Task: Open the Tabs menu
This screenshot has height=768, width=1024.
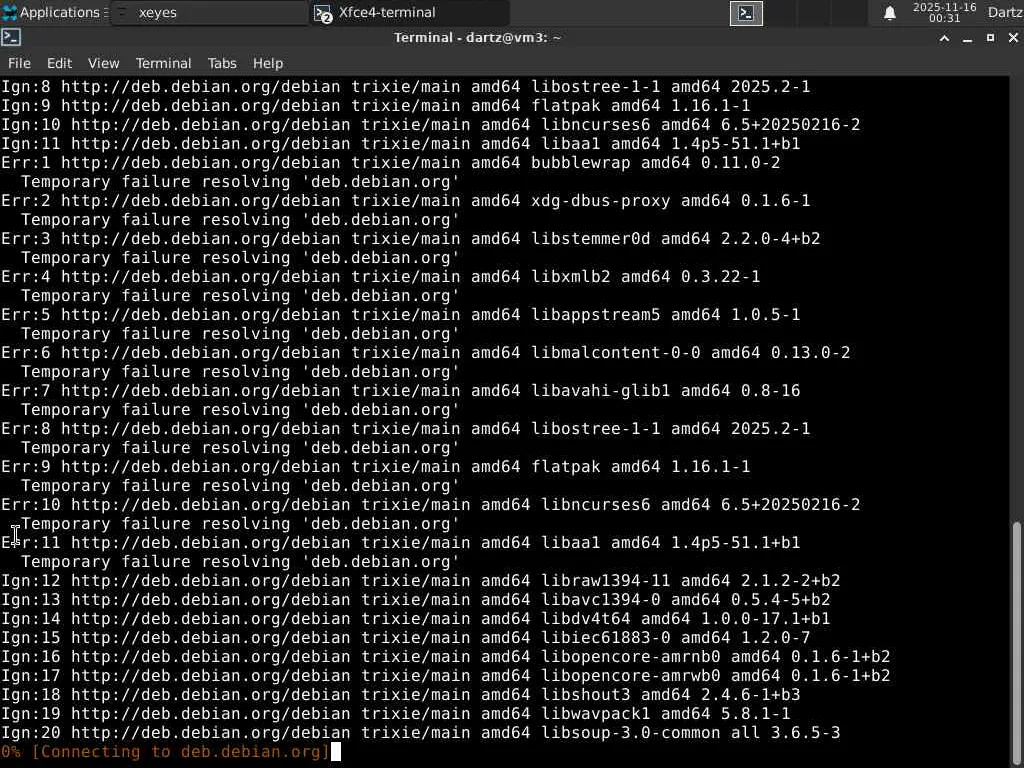Action: tap(222, 63)
